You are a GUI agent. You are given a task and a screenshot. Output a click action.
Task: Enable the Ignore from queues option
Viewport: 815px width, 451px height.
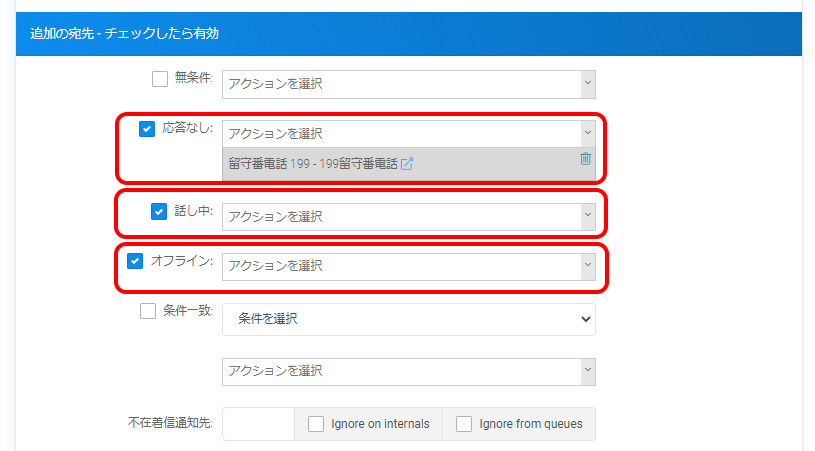tap(464, 424)
